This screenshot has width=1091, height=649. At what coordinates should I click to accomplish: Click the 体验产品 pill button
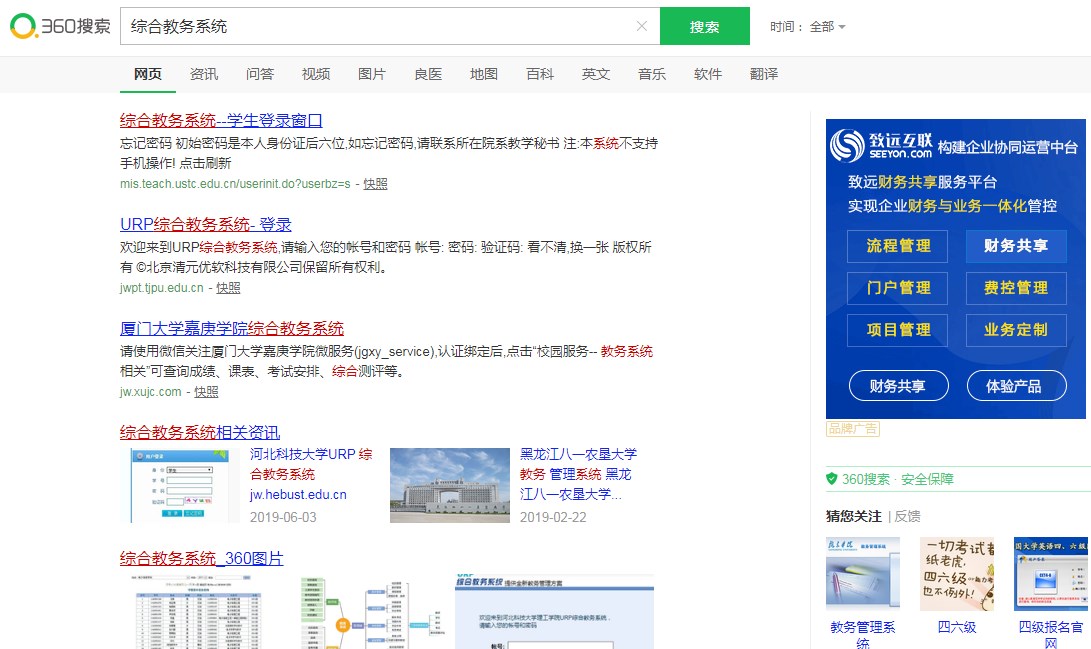pos(1017,386)
